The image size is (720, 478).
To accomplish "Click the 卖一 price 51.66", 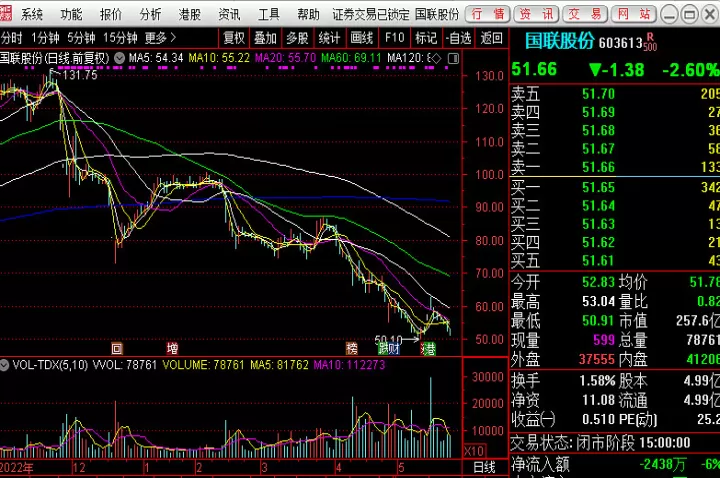I will [598, 167].
